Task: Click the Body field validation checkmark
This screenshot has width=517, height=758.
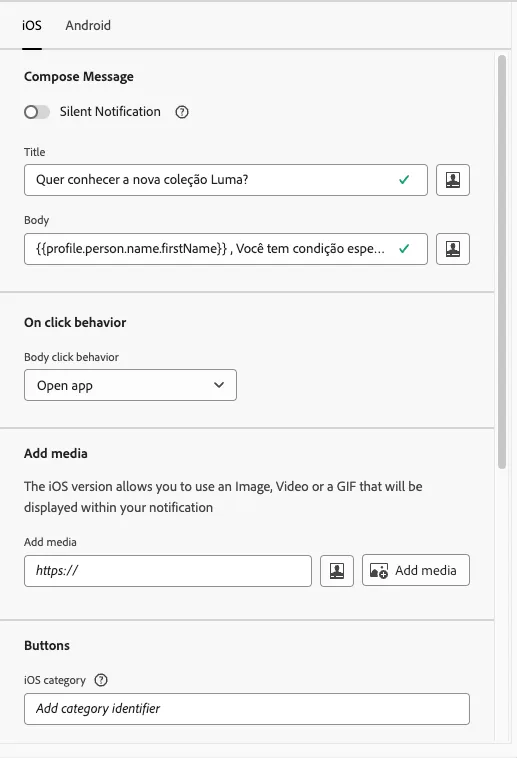Action: point(404,249)
